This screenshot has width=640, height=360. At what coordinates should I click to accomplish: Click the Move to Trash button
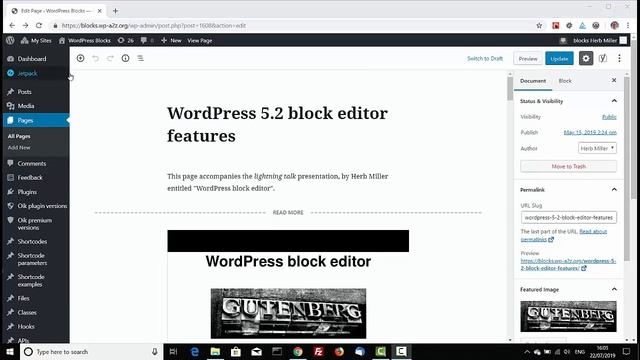point(569,167)
